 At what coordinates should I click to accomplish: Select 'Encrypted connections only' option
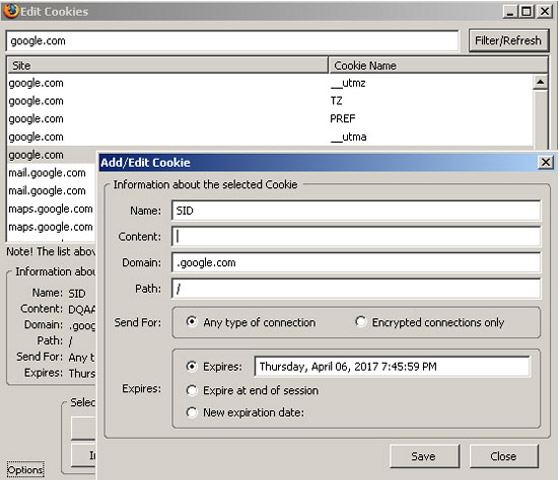(361, 321)
